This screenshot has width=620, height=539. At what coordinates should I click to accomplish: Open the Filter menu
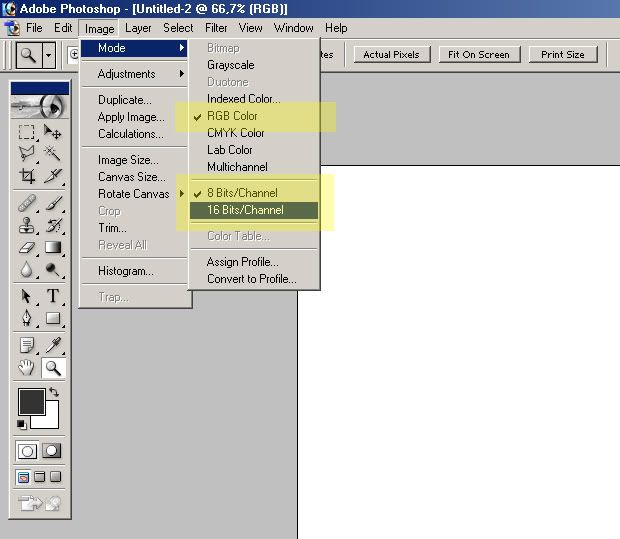216,28
